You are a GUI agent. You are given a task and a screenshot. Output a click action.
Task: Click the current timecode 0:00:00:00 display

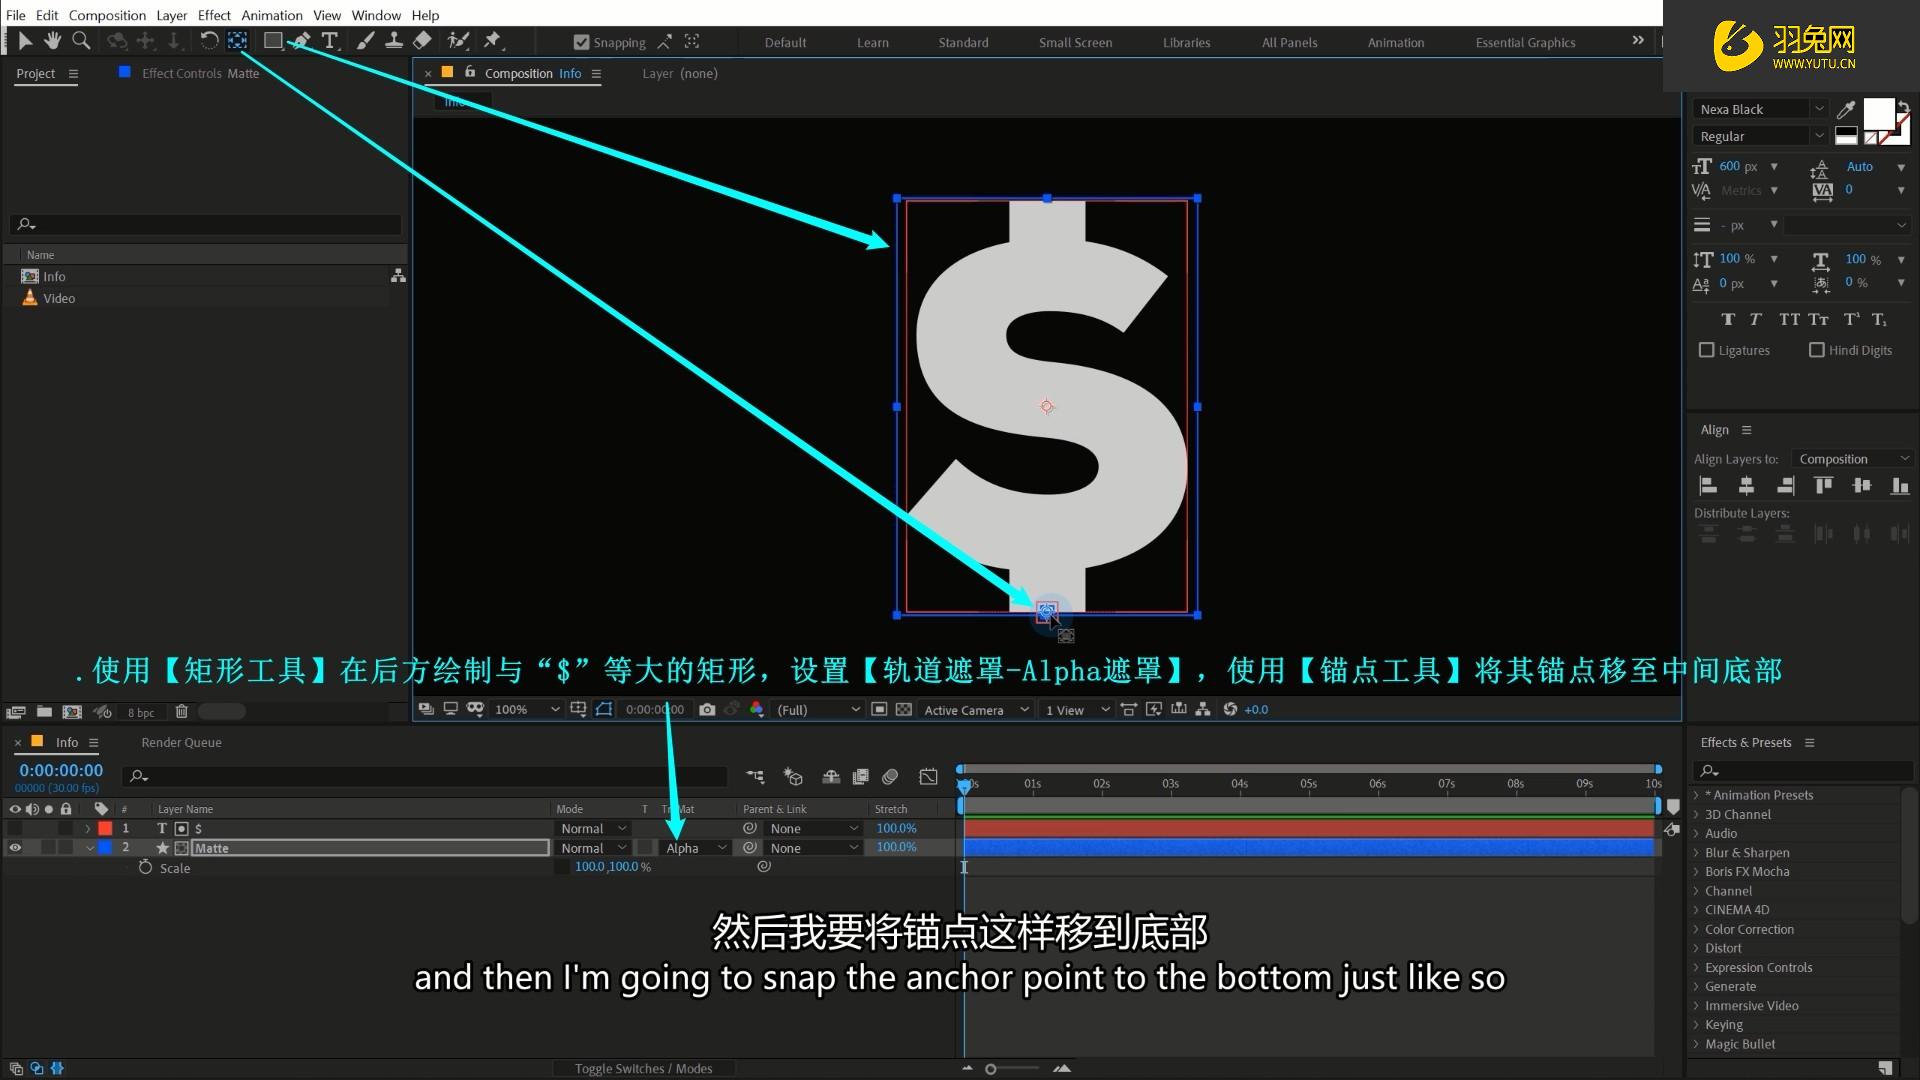(61, 770)
